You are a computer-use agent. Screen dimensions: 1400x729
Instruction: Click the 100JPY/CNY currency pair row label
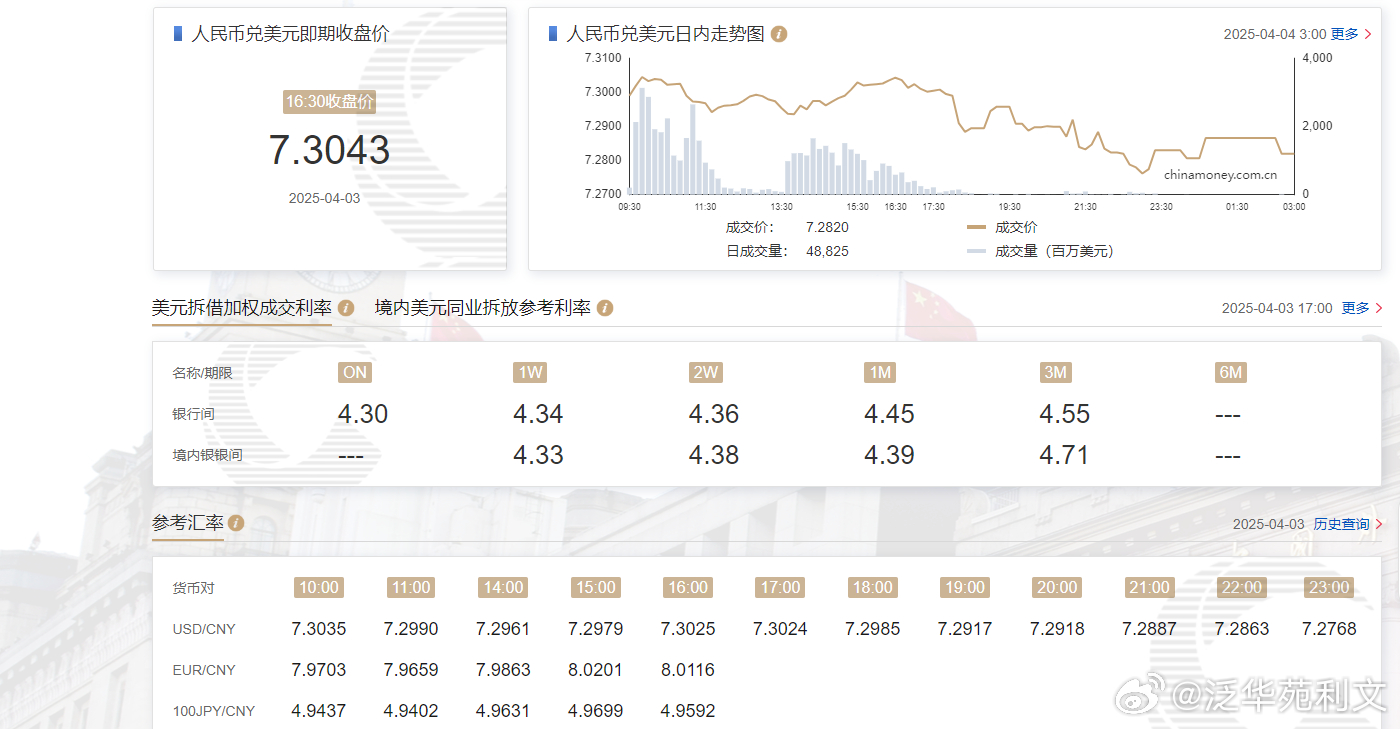point(213,711)
